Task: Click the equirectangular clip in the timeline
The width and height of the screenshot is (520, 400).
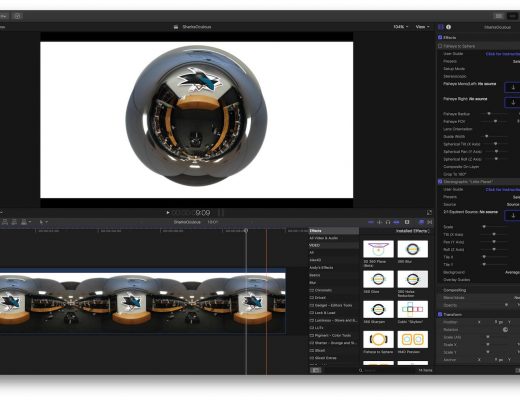Action: point(143,300)
